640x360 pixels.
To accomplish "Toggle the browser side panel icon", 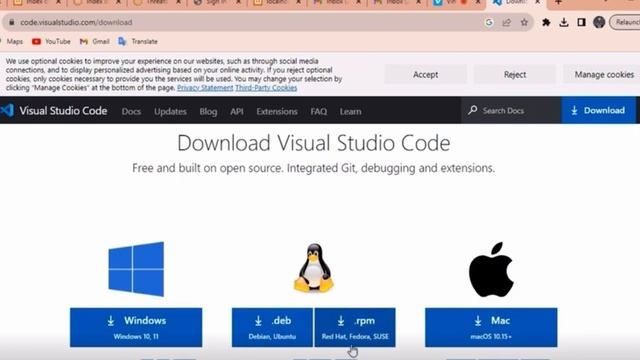I will (581, 22).
